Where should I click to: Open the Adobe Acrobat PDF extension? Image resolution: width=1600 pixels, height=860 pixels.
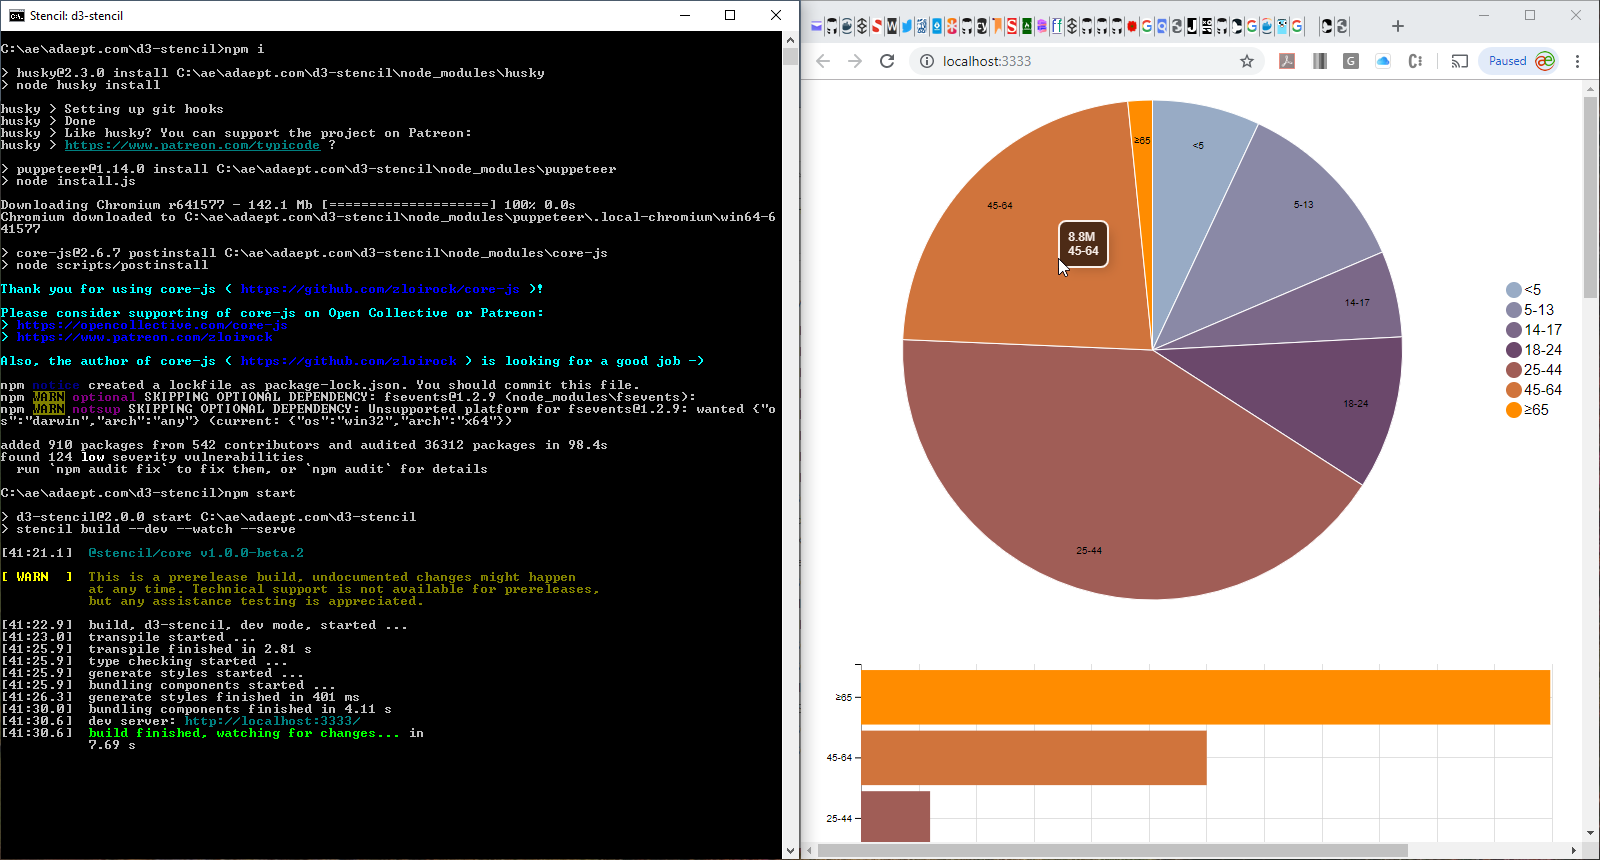[x=1287, y=61]
